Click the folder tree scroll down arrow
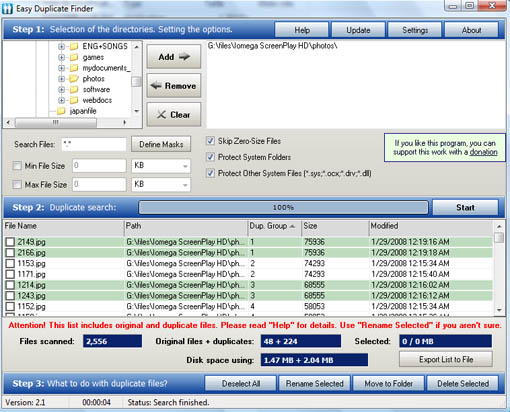The height and width of the screenshot is (412, 510). pyautogui.click(x=136, y=111)
